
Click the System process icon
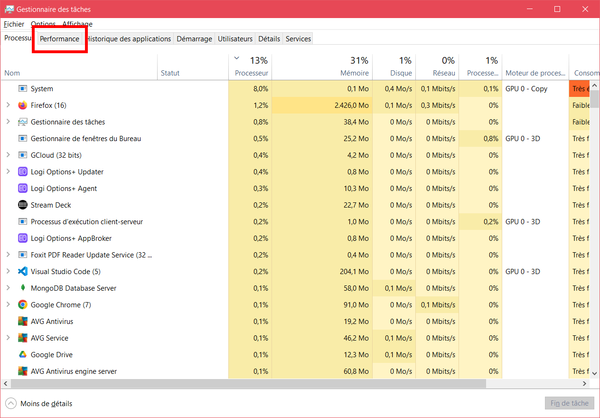23,89
